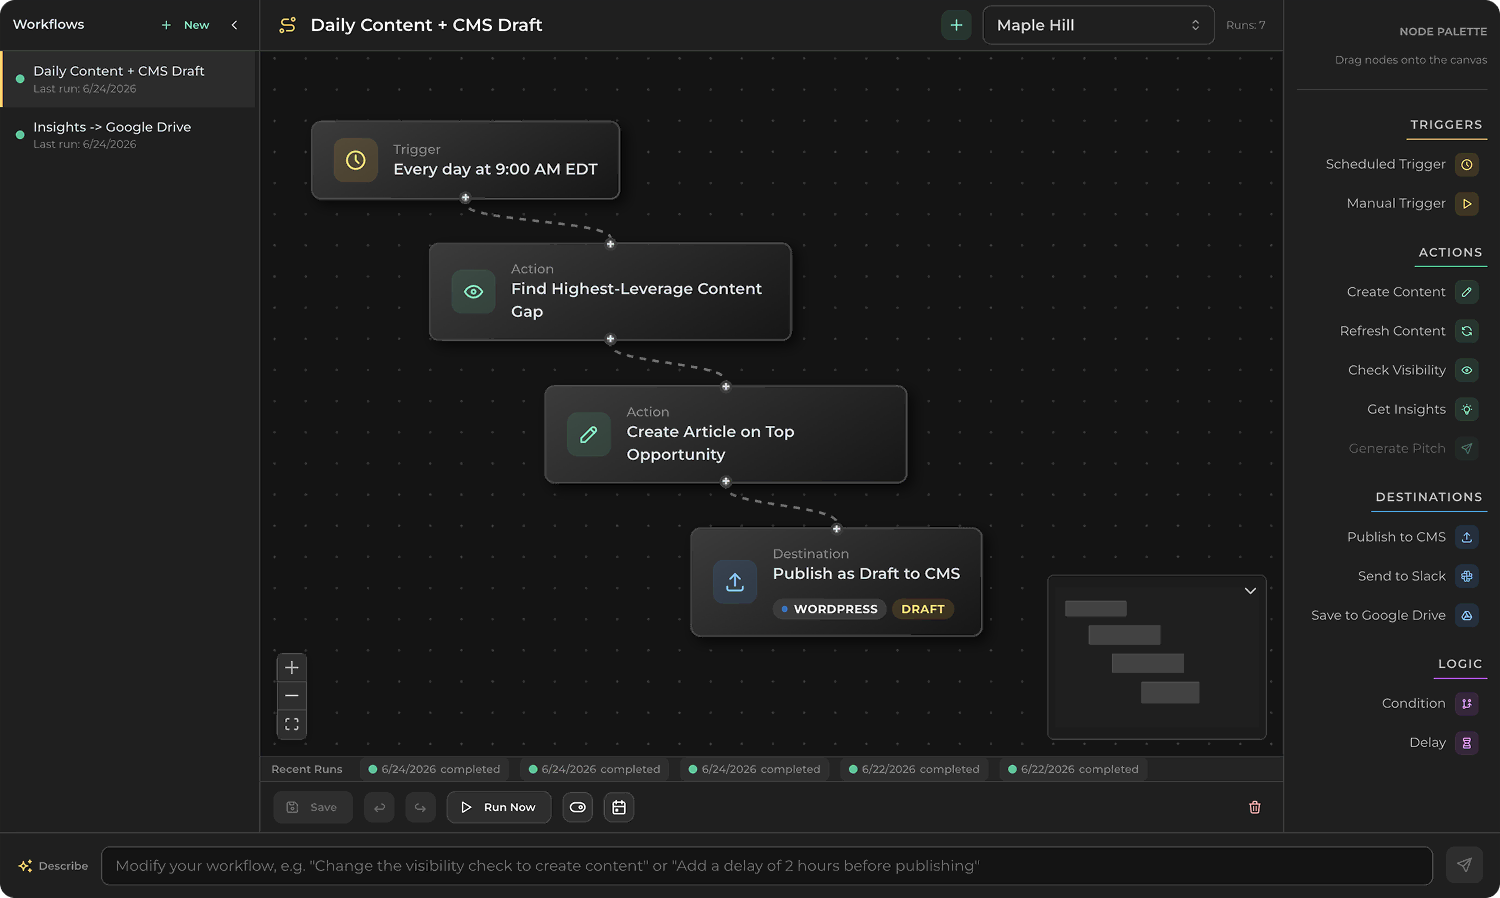
Task: Click the Check Visibility eye icon in palette
Action: (1466, 370)
